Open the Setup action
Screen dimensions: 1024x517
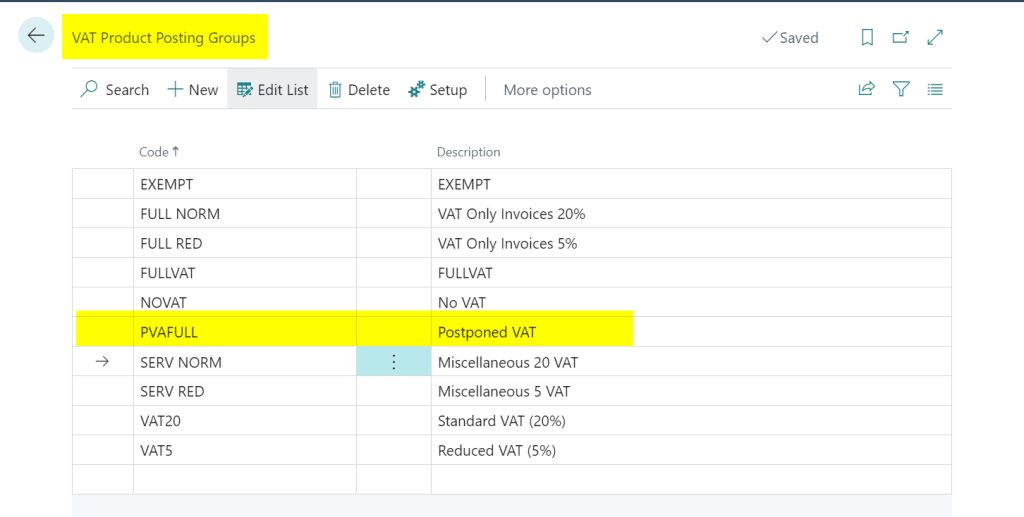point(438,89)
